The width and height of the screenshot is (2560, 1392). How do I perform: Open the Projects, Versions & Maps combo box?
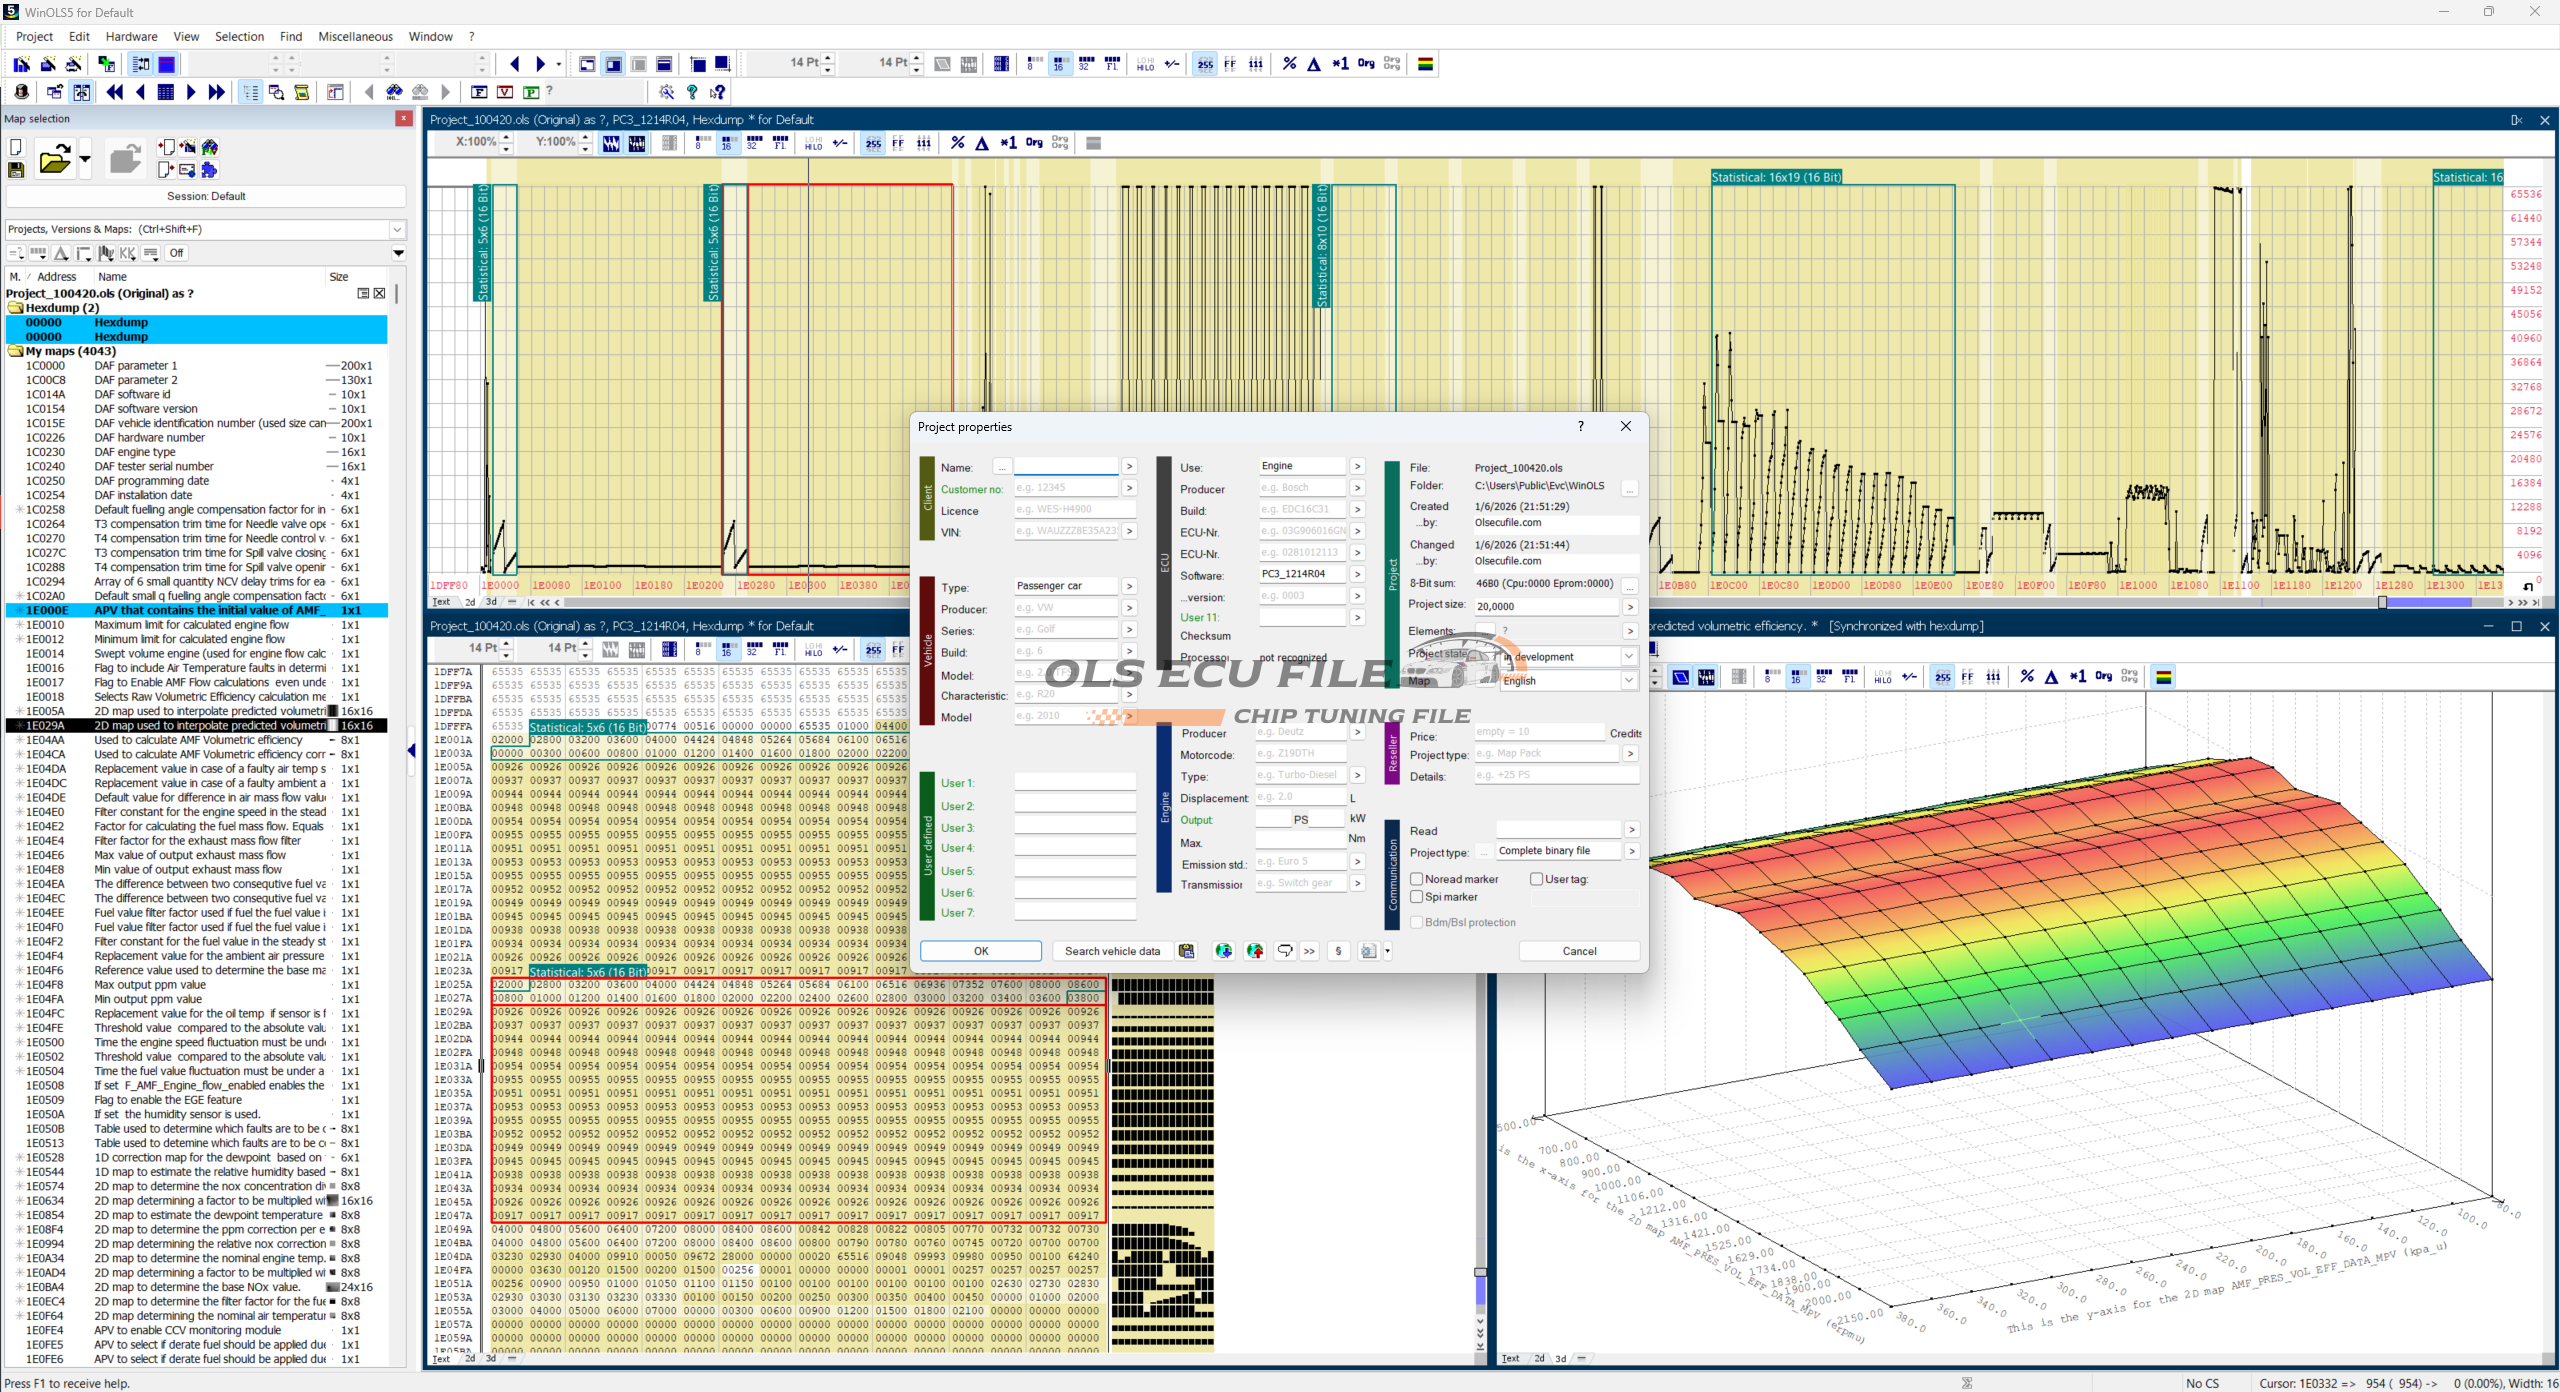[x=397, y=229]
